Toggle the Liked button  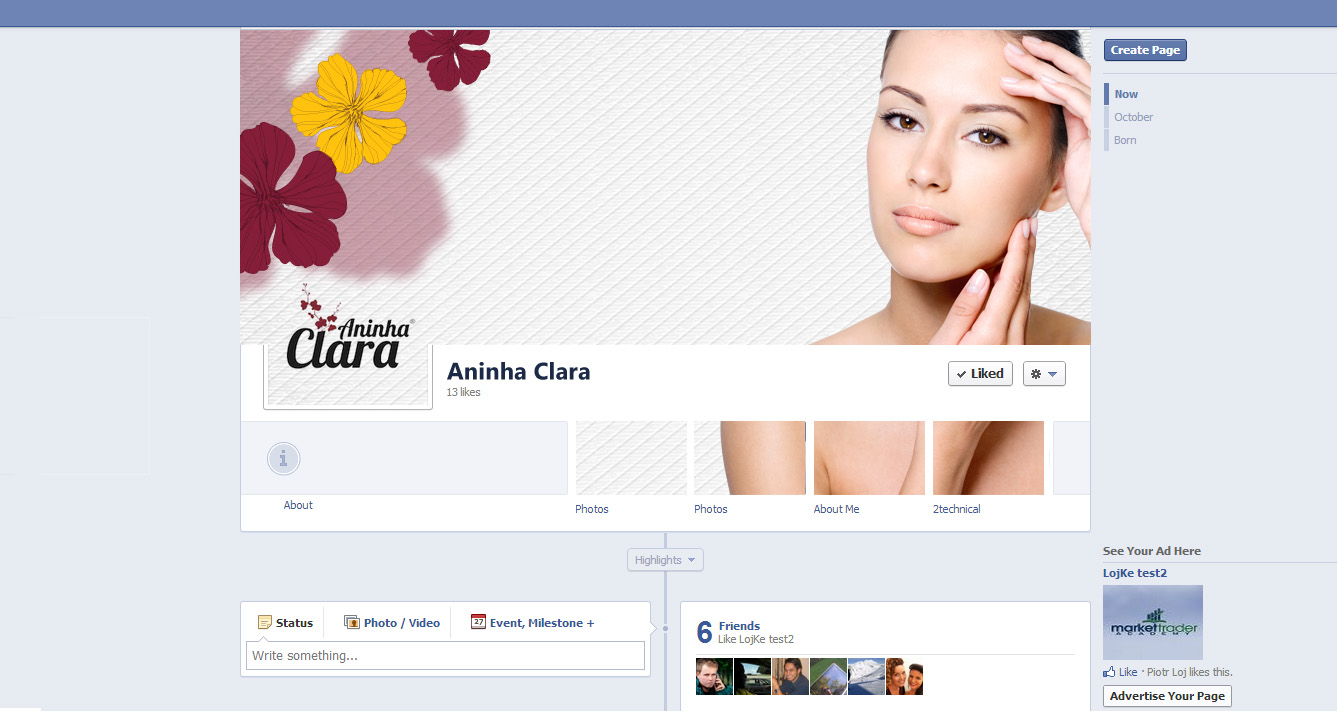pyautogui.click(x=980, y=373)
